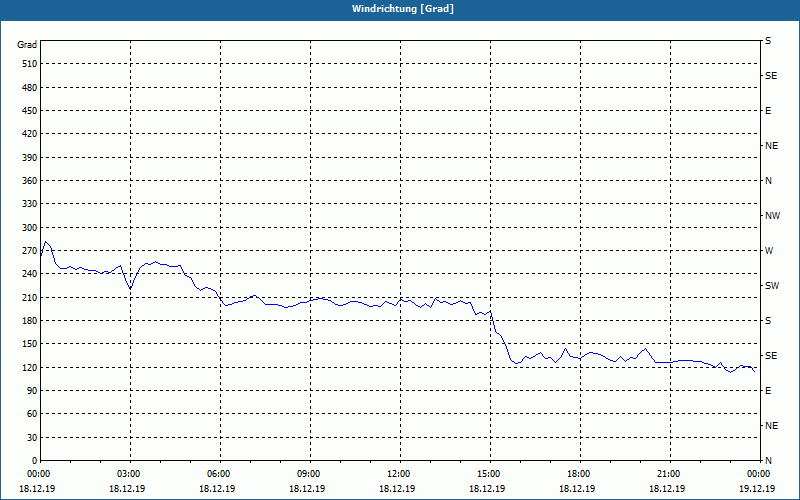Click the 'NW' compass label
Image resolution: width=800 pixels, height=500 pixels.
click(x=772, y=216)
